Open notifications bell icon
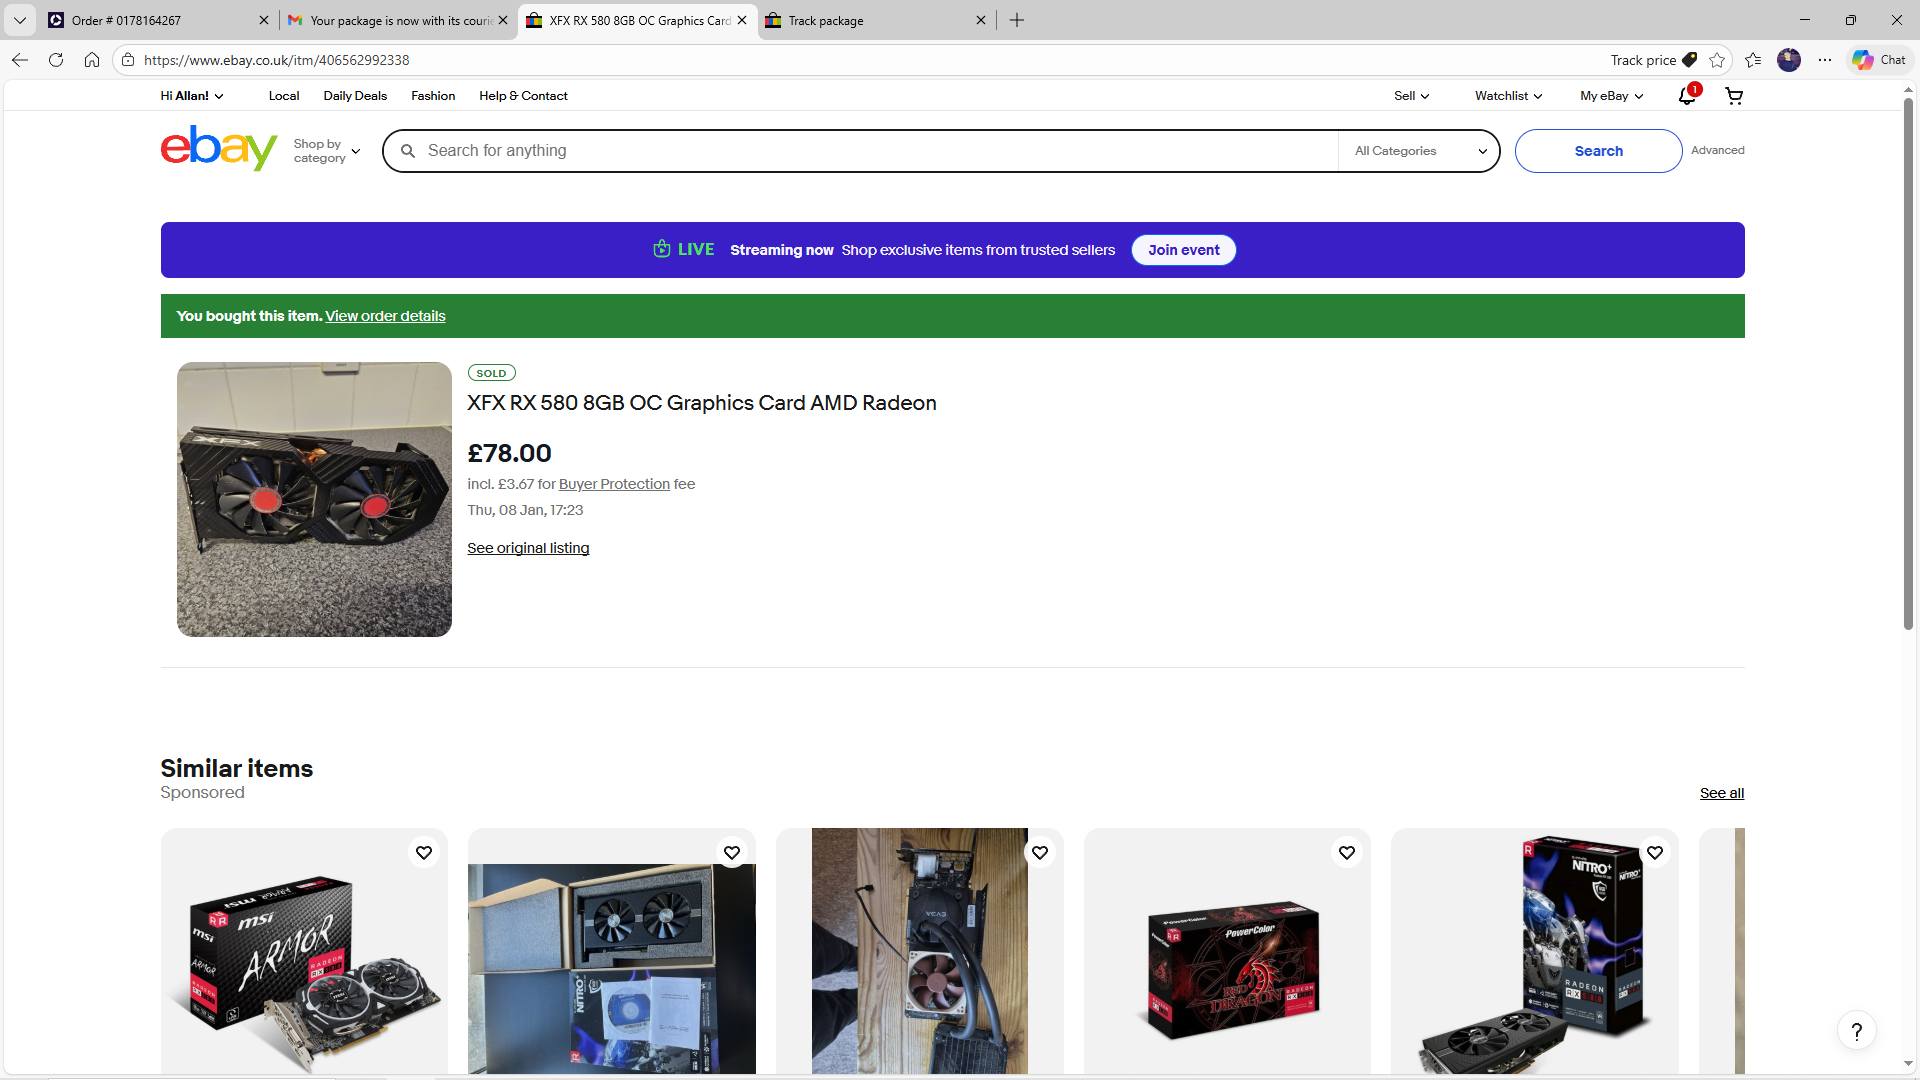The width and height of the screenshot is (1920, 1080). [1687, 96]
